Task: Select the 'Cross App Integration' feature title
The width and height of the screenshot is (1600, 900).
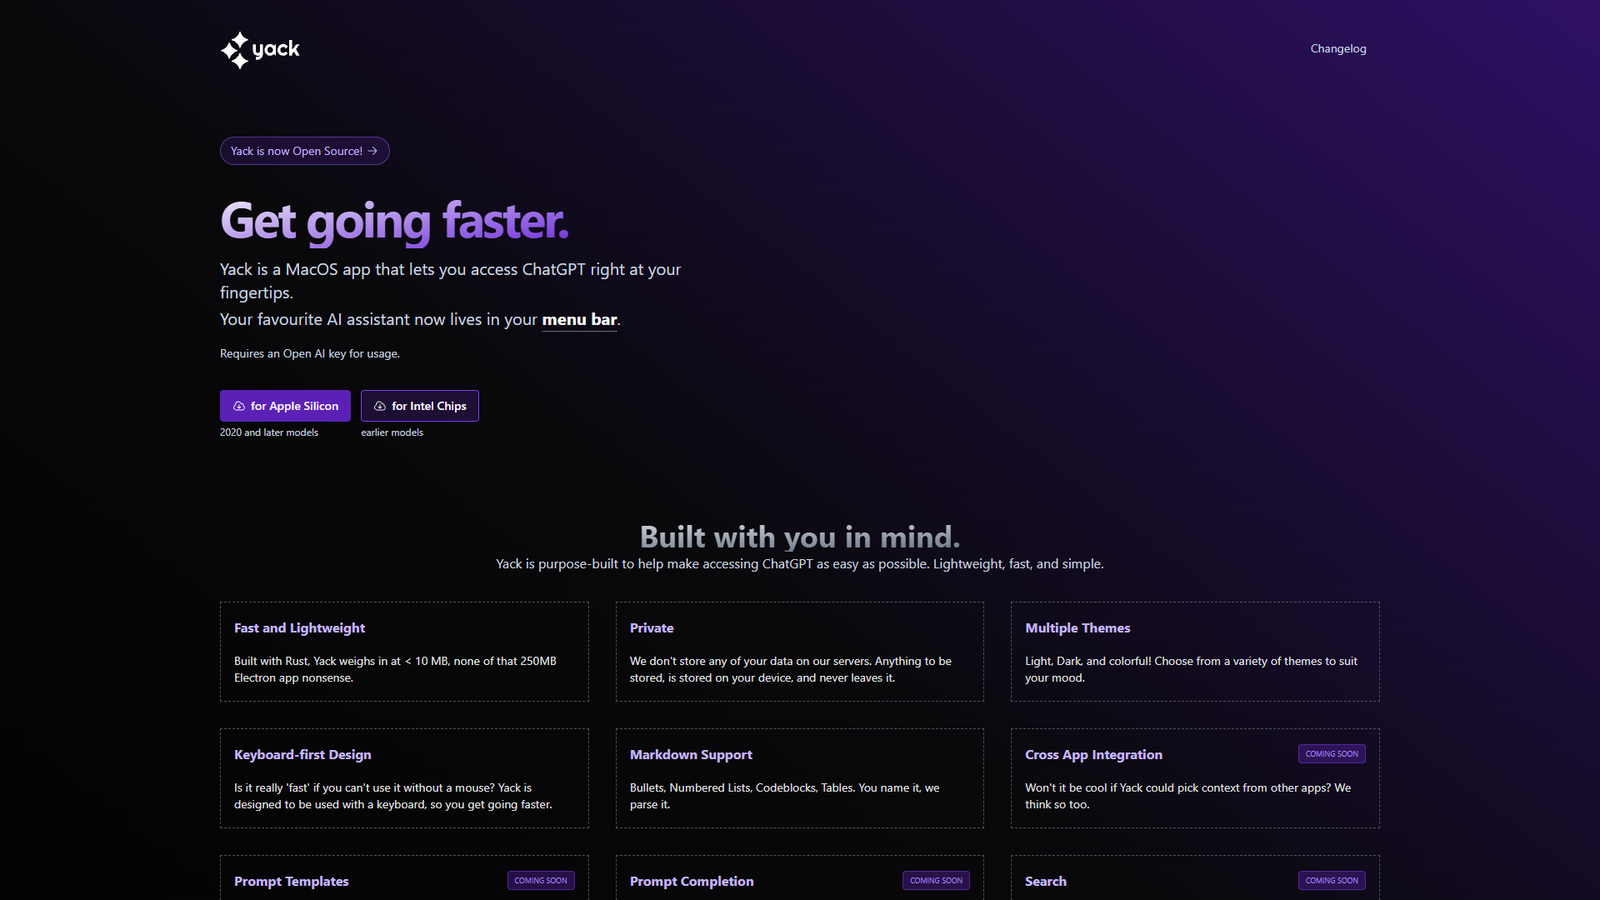Action: 1094,755
